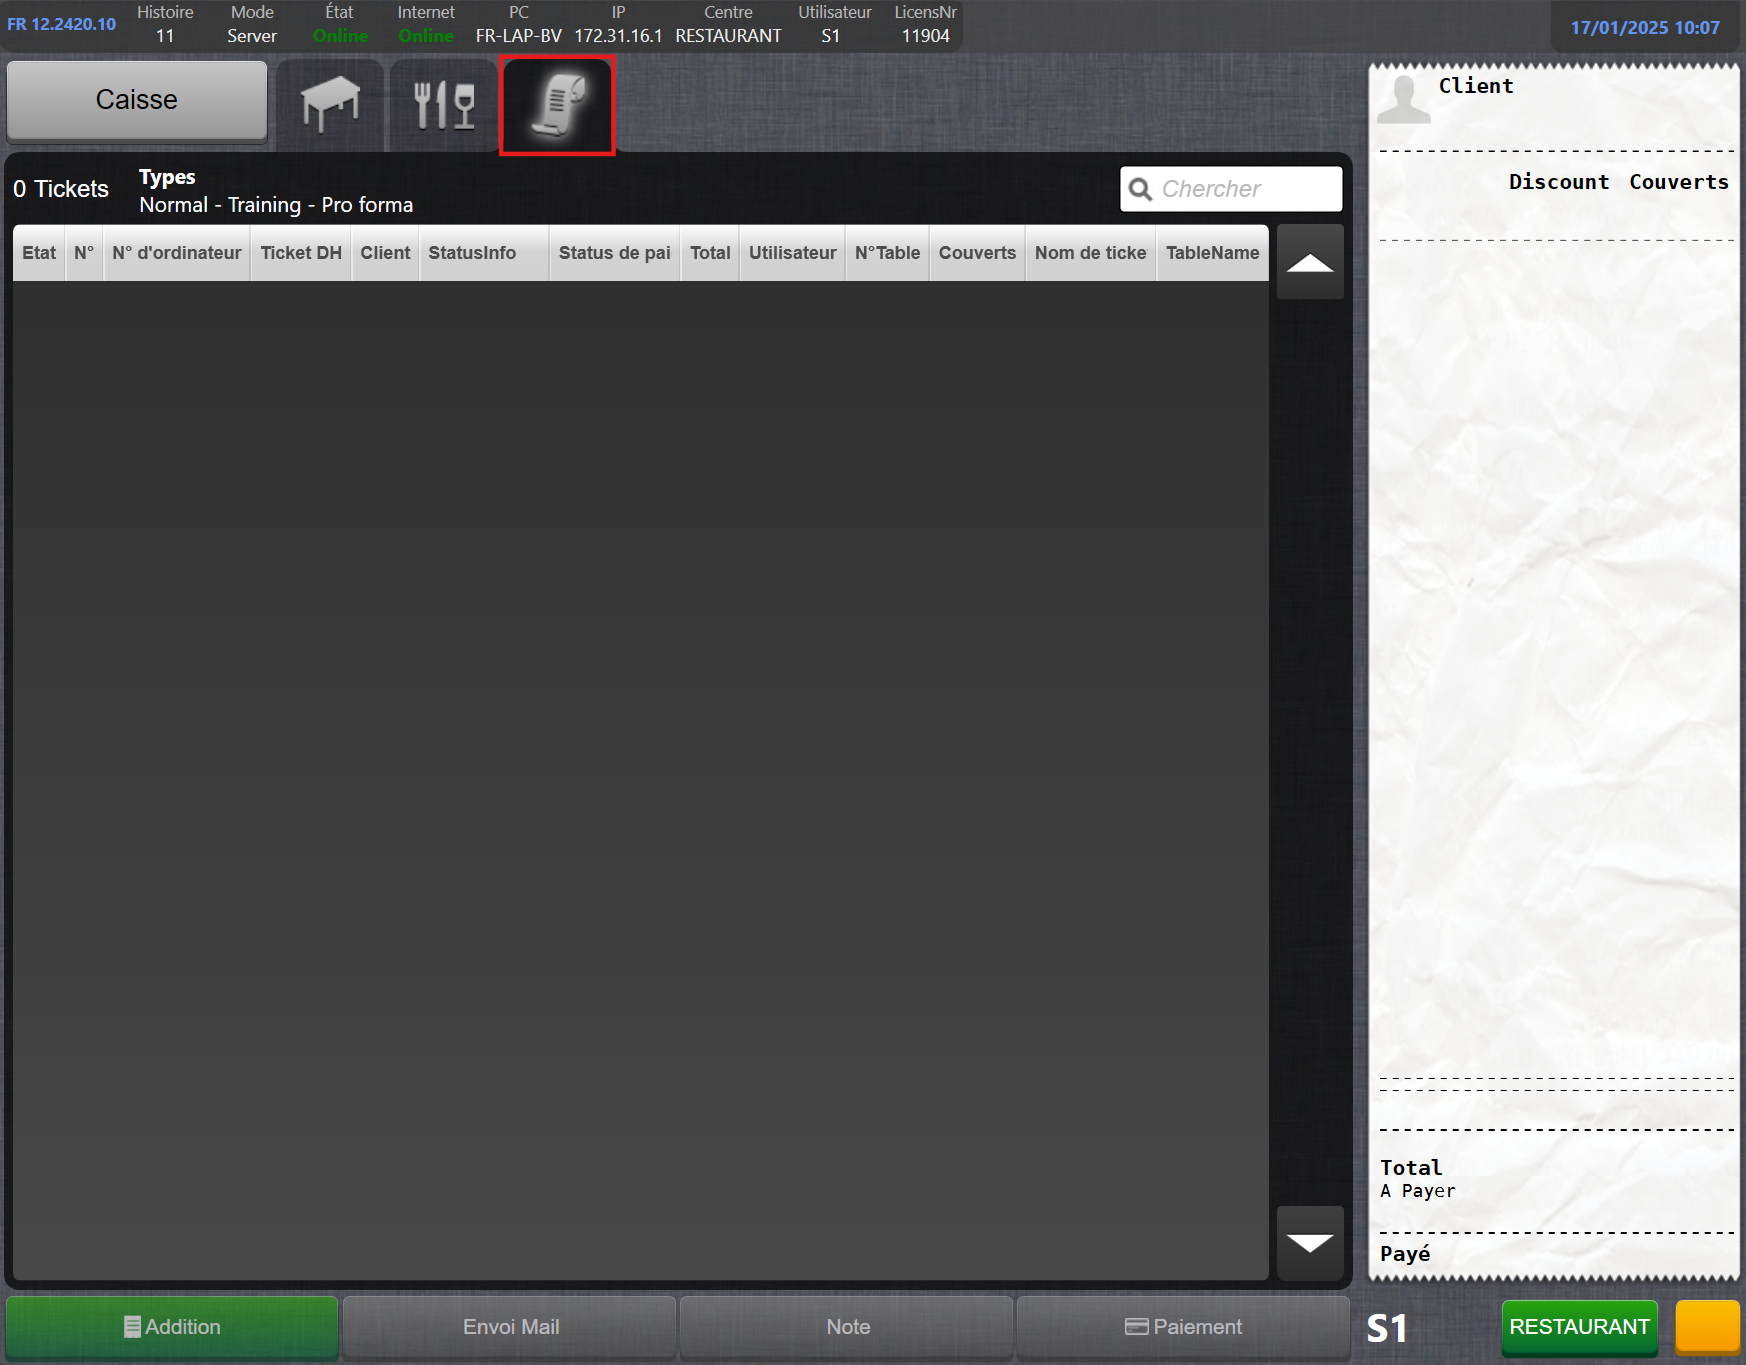Image resolution: width=1746 pixels, height=1365 pixels.
Task: Click the green RESTAURANT button
Action: pos(1579,1327)
